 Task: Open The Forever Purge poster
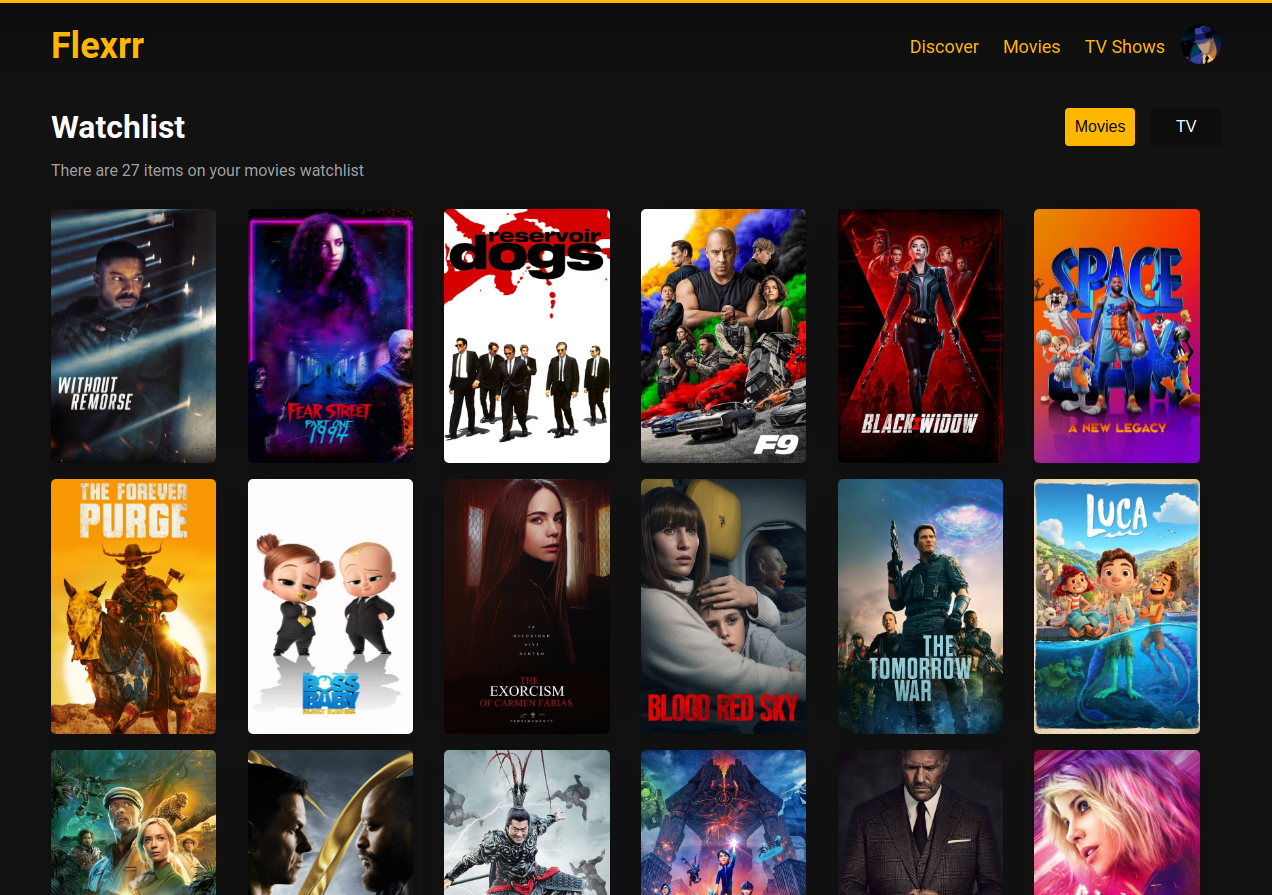tap(134, 606)
